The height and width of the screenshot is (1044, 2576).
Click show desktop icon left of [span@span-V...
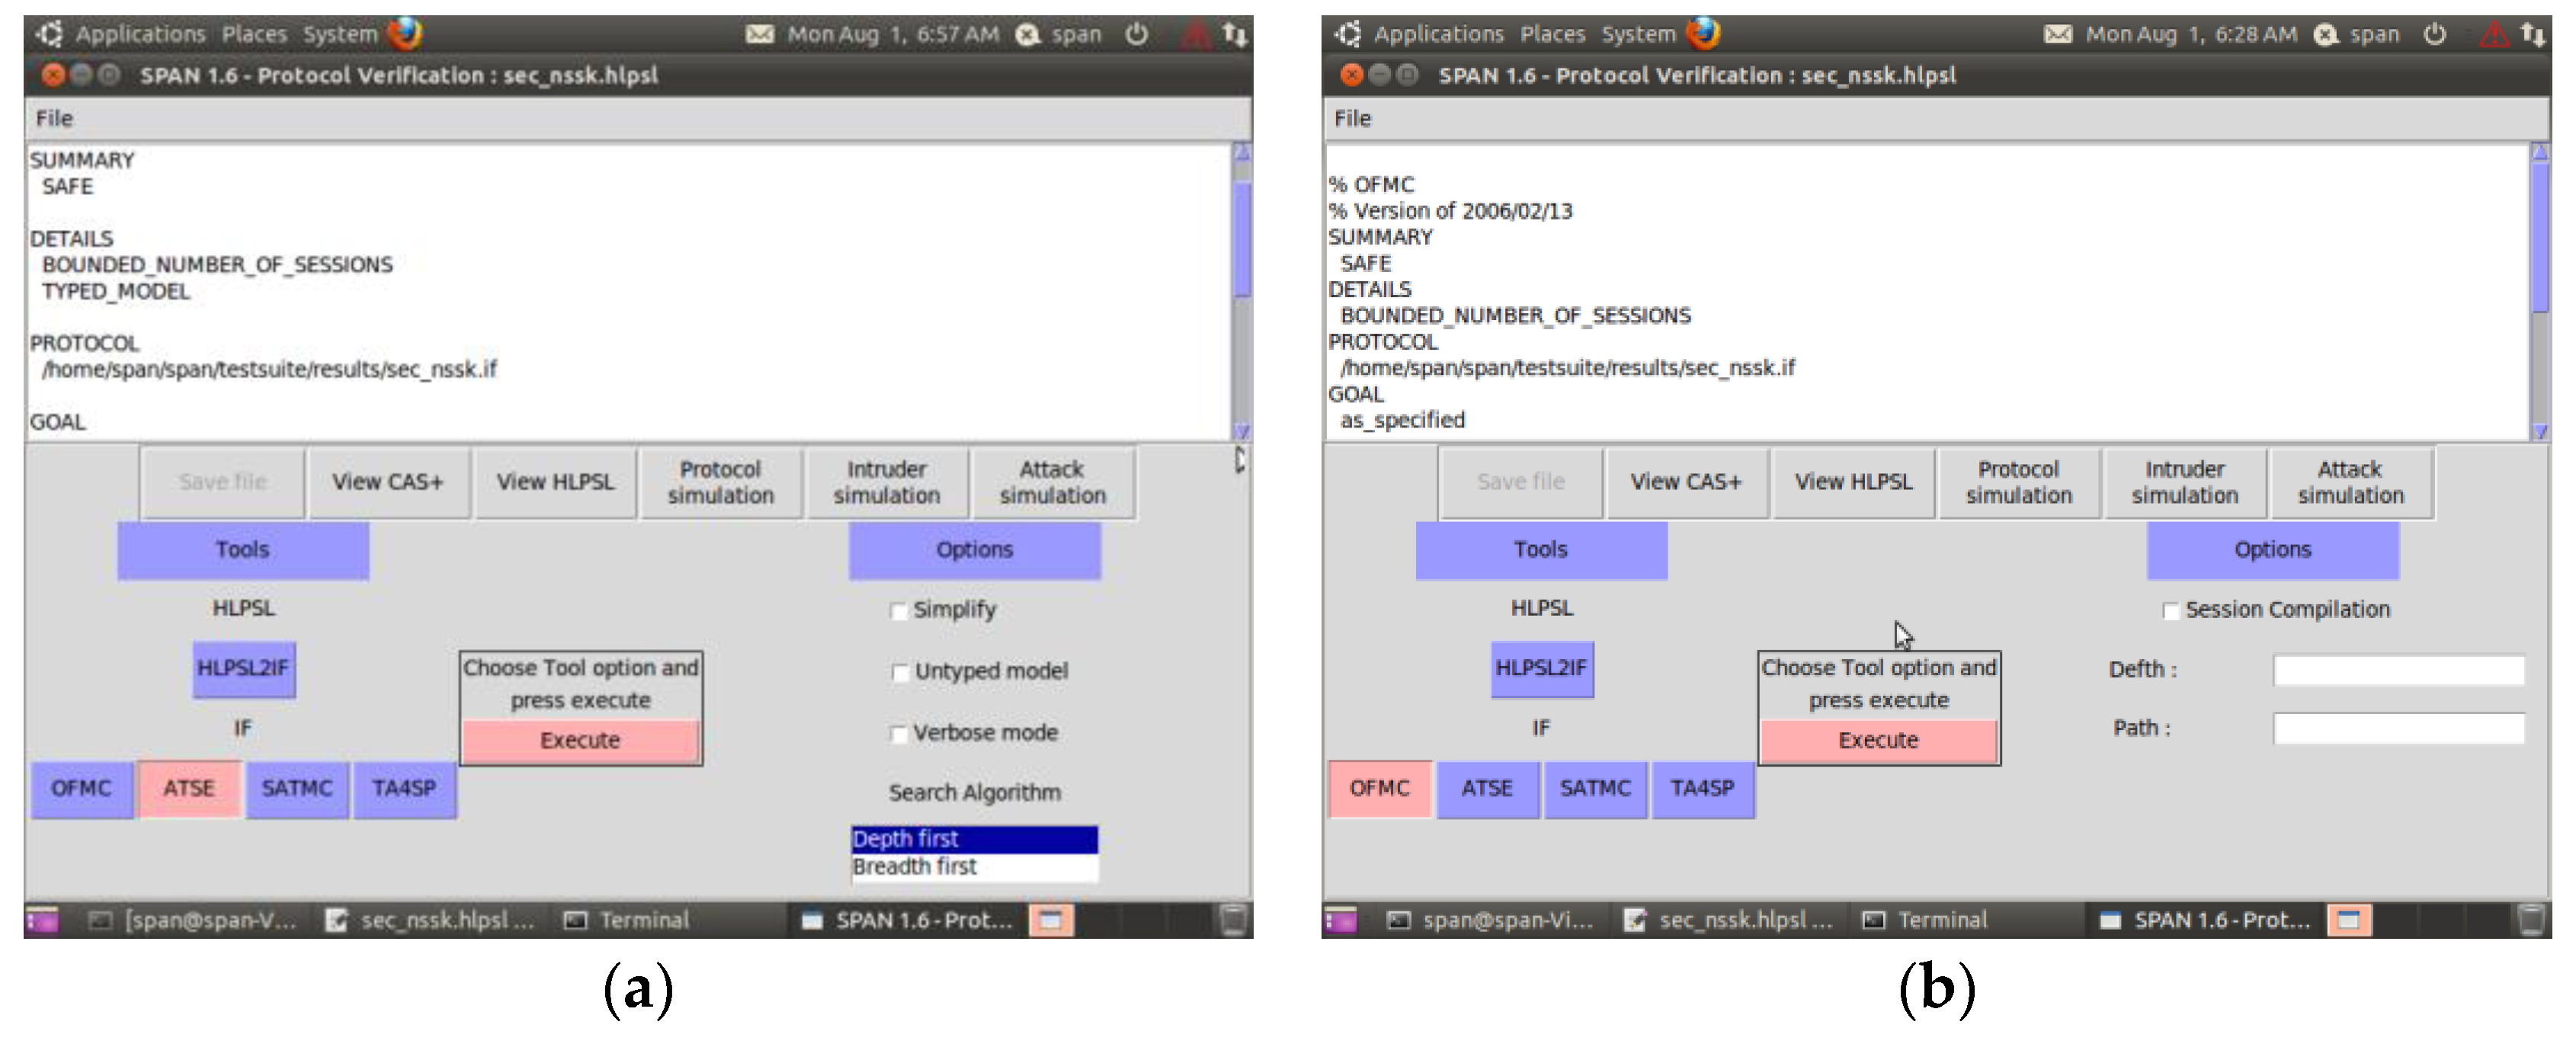click(42, 919)
